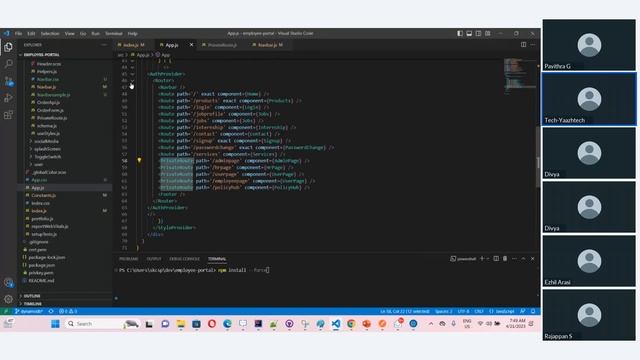Fold code at line 46

[132, 80]
